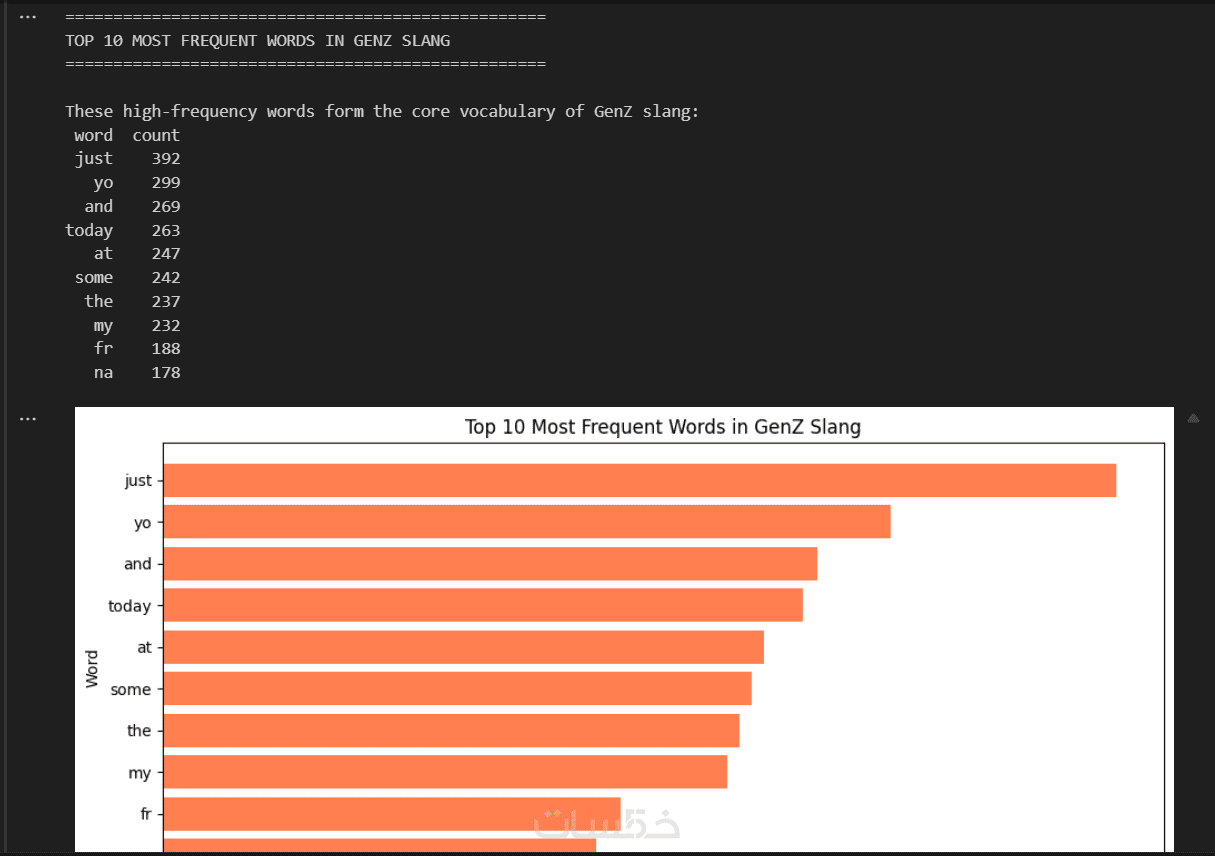Click the orange bar for 'some'
Image resolution: width=1215 pixels, height=856 pixels.
coord(457,689)
